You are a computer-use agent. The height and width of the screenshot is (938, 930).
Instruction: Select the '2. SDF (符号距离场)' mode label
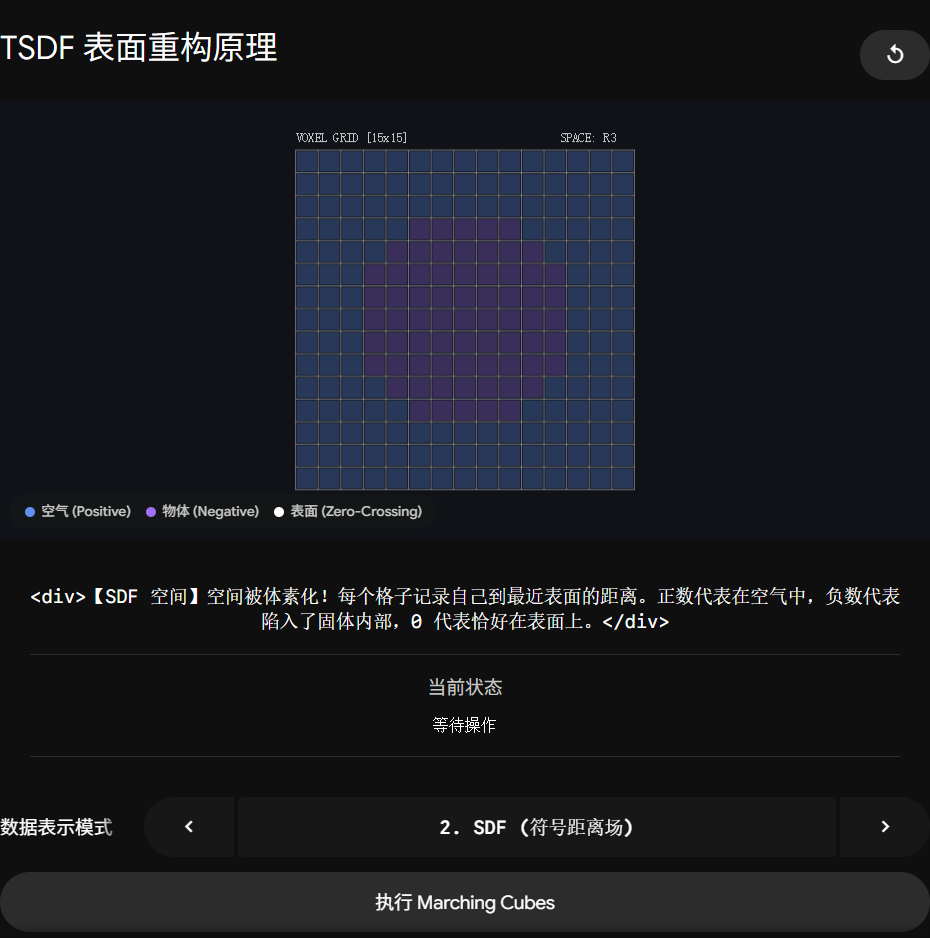point(536,827)
